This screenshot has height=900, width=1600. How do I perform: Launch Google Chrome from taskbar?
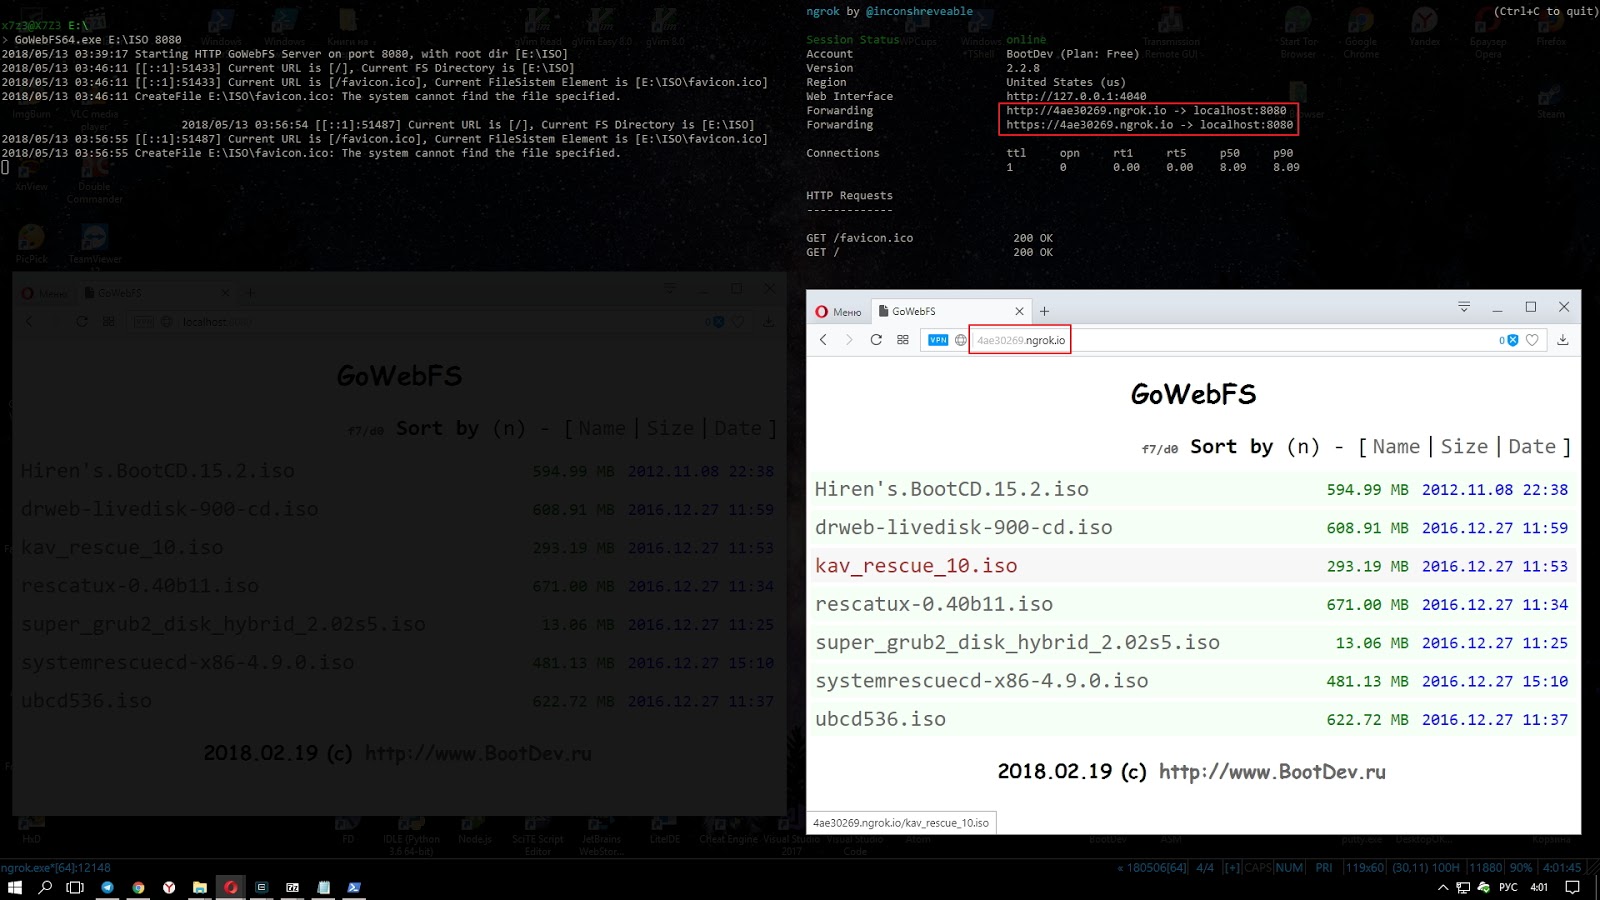138,887
